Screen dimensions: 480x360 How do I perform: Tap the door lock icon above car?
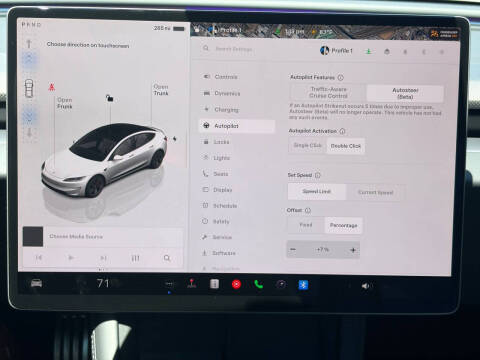click(x=109, y=98)
